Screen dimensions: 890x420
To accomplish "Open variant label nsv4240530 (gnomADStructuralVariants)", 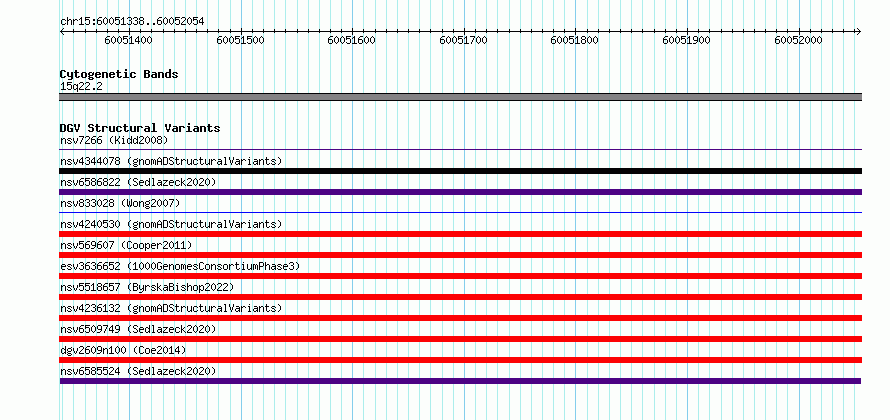I will click(x=171, y=224).
